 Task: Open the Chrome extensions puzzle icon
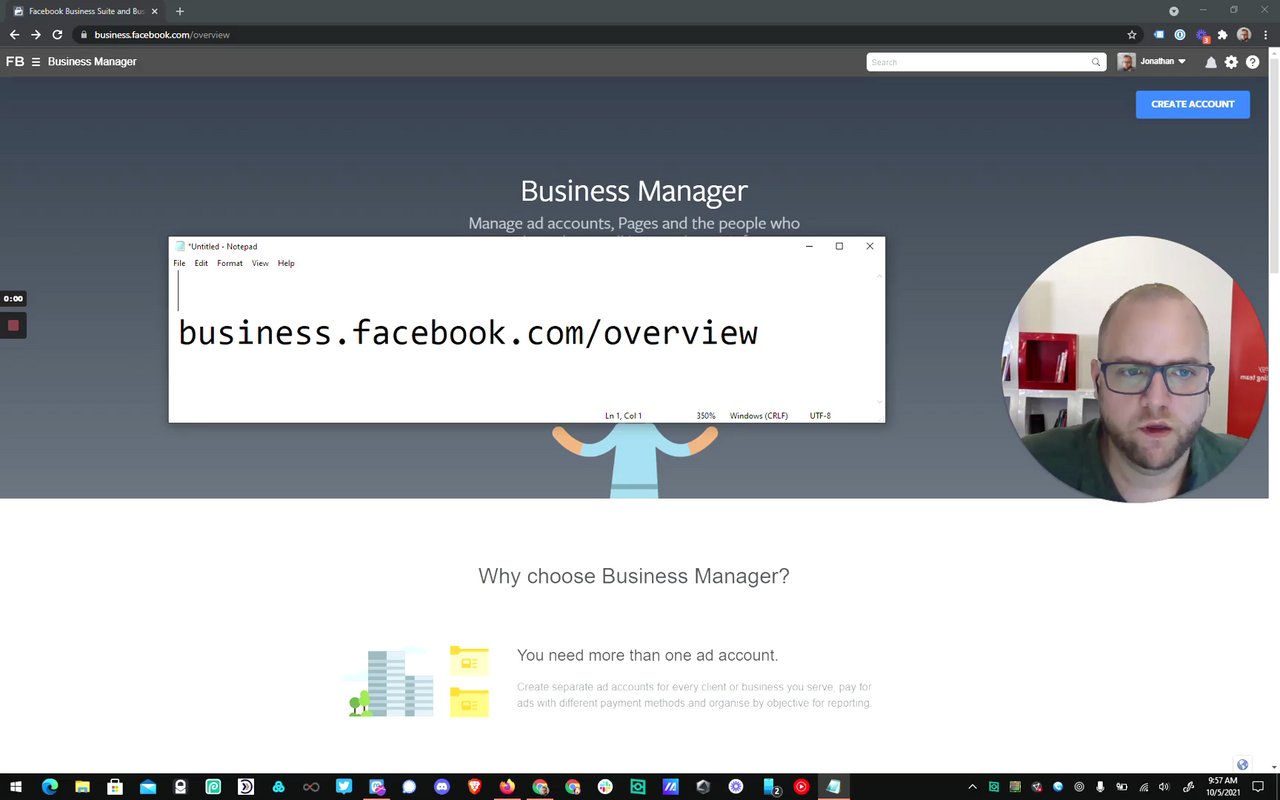(x=1222, y=34)
